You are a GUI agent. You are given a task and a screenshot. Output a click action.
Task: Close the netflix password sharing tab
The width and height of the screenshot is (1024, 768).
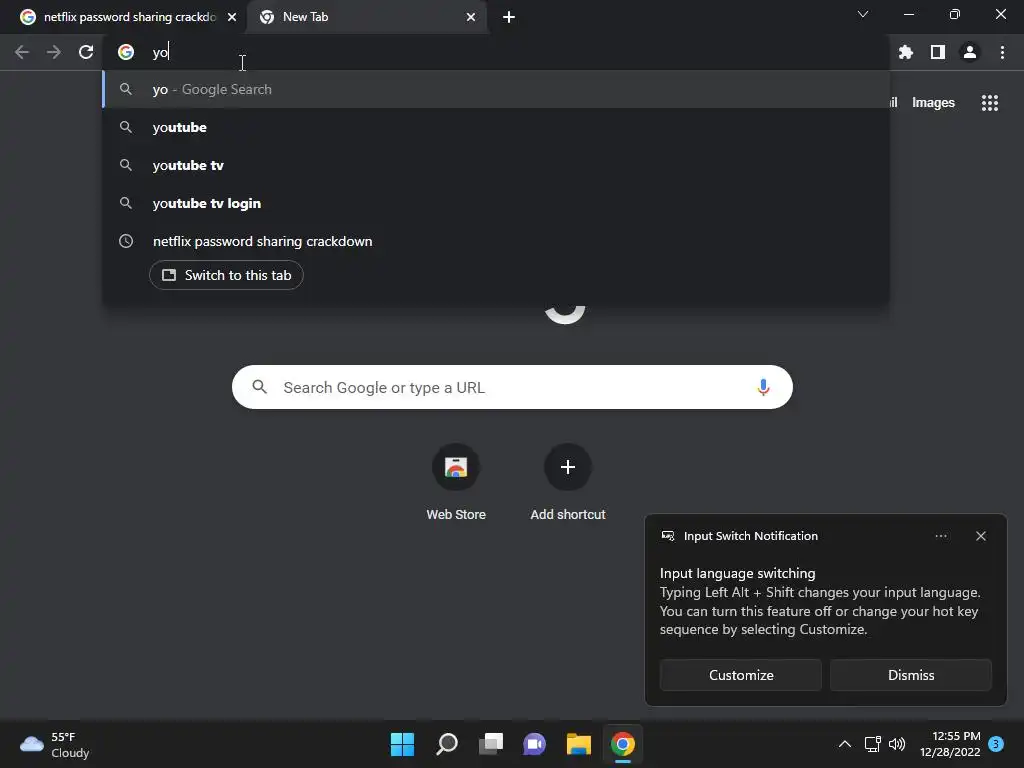(232, 17)
